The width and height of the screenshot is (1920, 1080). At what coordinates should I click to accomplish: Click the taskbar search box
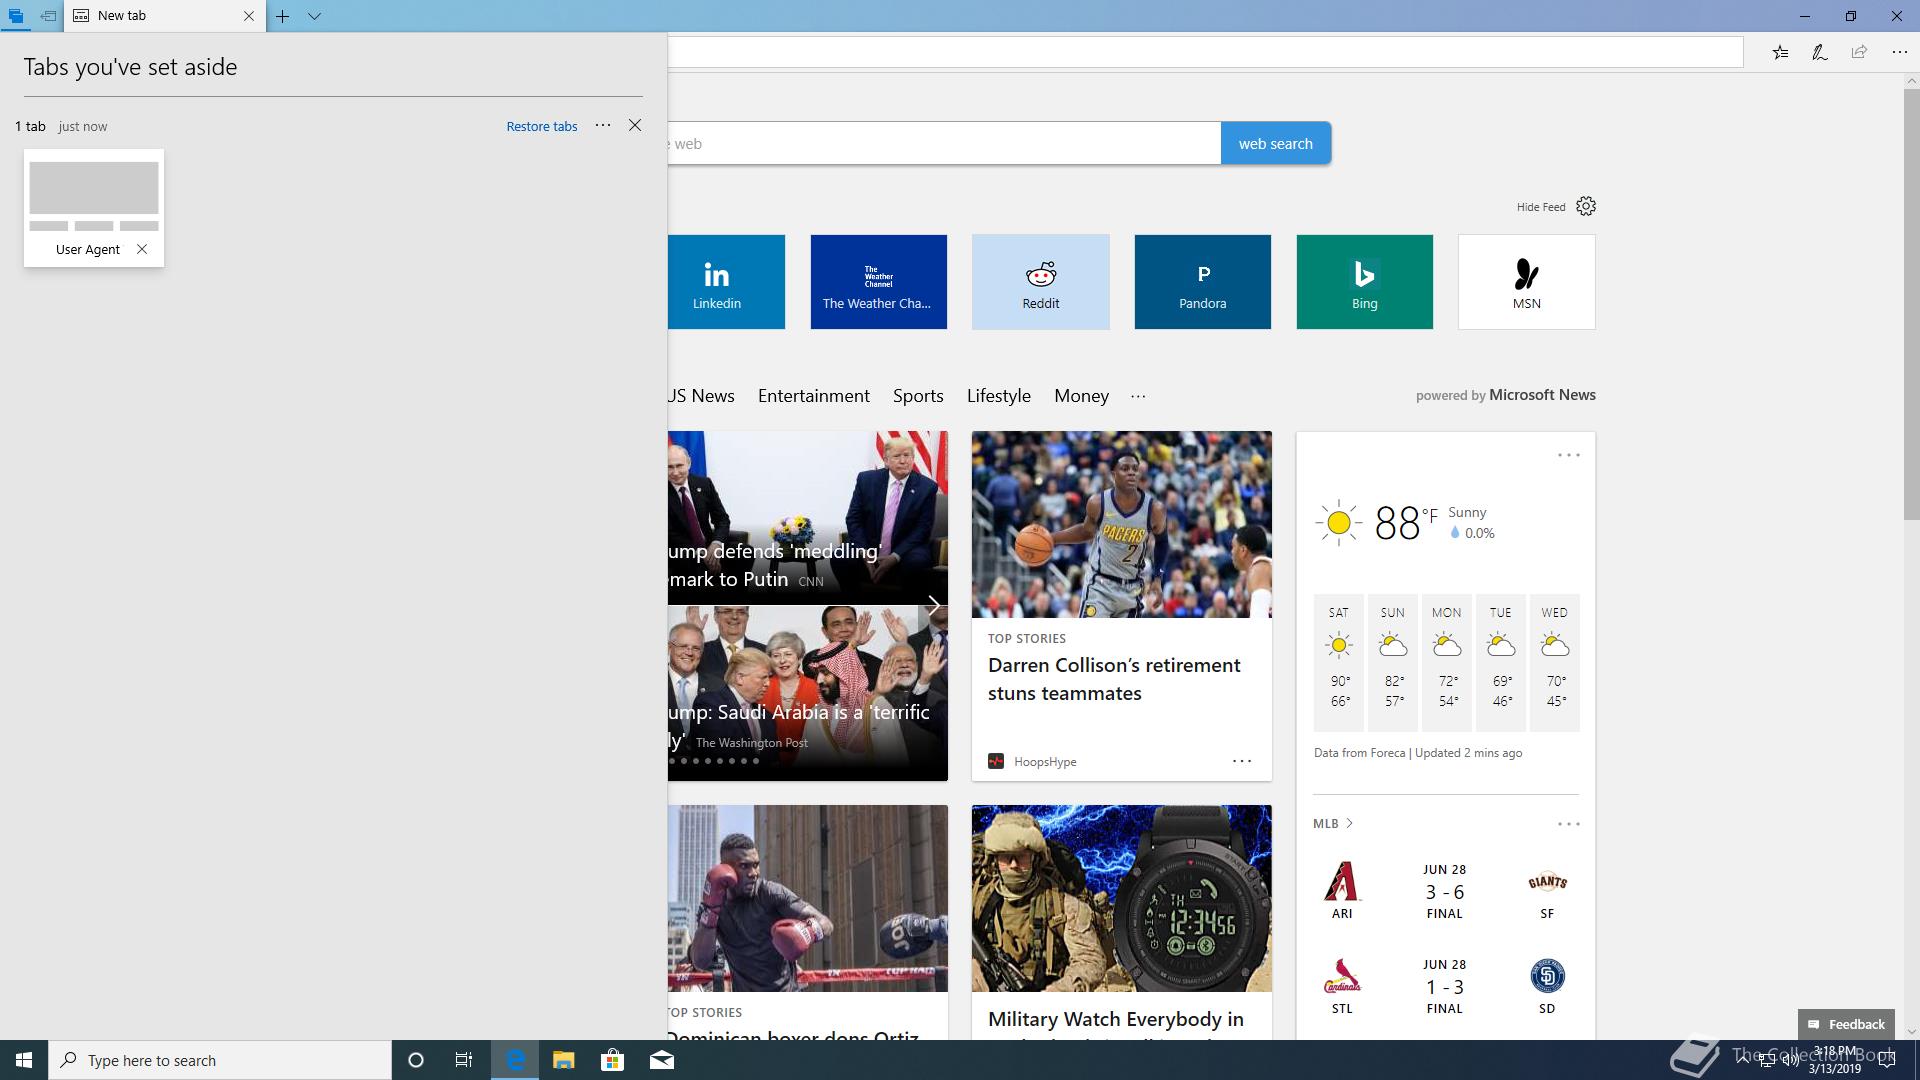220,1060
